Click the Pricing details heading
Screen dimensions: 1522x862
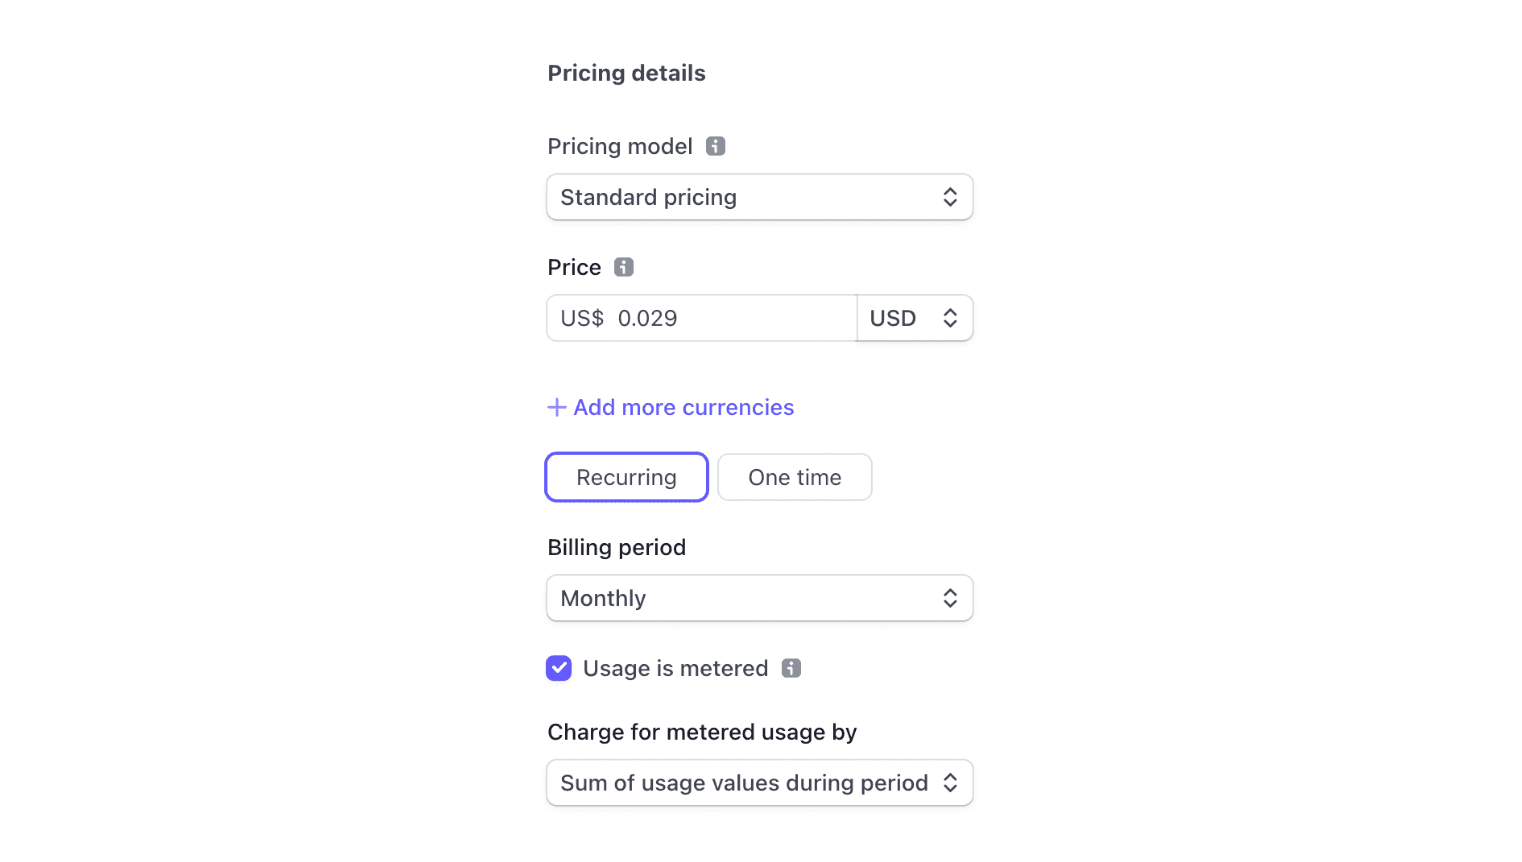pos(626,73)
